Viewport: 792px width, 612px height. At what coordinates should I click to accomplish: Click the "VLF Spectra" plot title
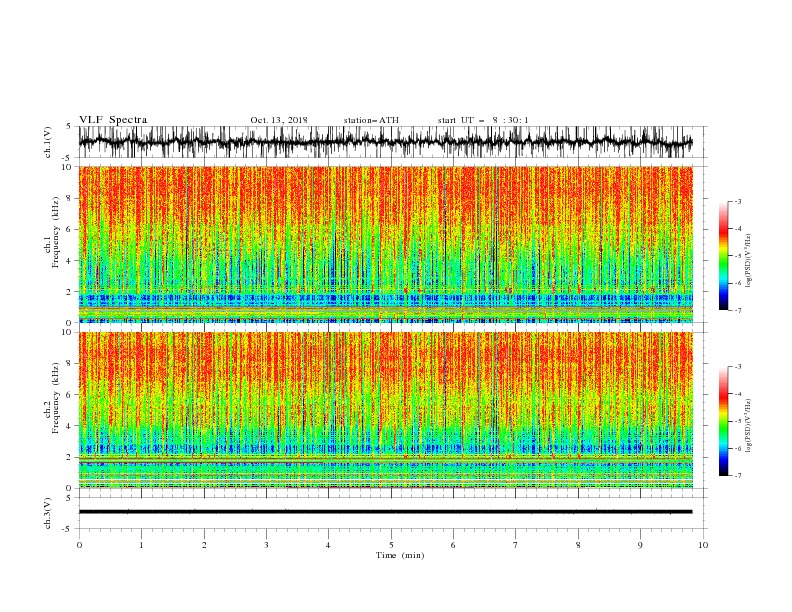click(113, 120)
